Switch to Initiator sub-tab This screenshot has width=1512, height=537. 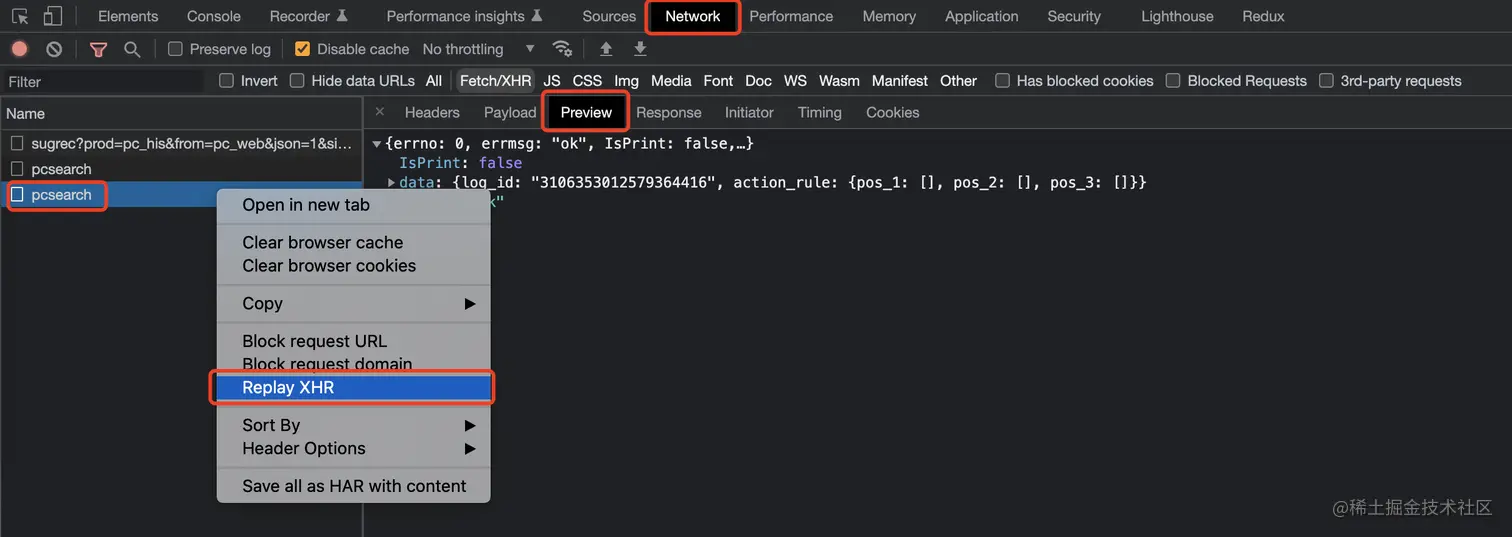click(749, 112)
